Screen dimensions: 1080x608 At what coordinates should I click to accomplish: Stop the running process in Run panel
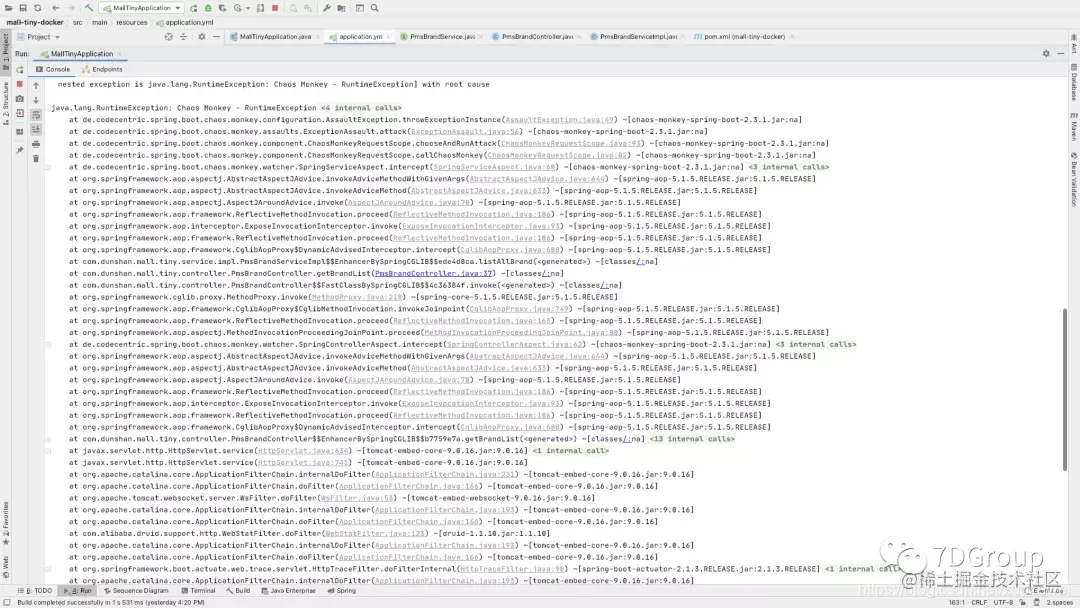click(19, 84)
